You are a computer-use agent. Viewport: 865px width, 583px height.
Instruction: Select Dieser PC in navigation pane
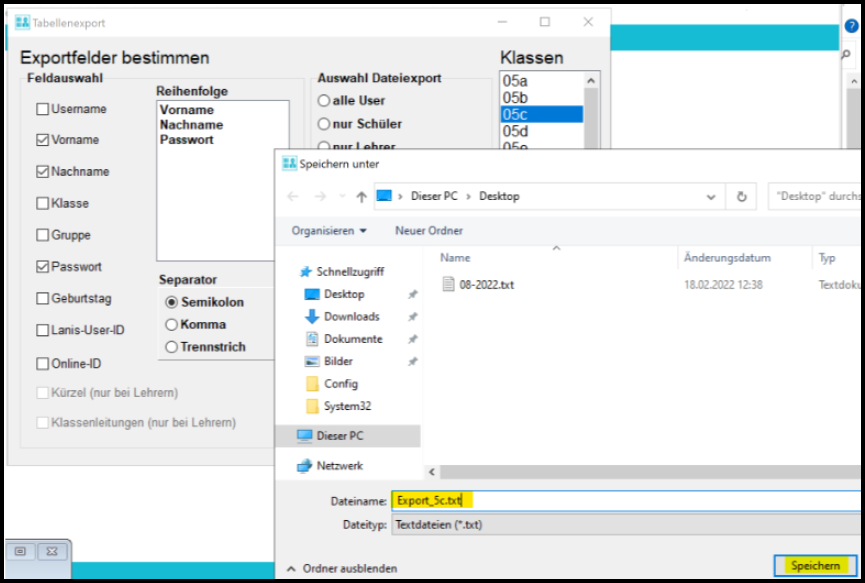pyautogui.click(x=339, y=436)
